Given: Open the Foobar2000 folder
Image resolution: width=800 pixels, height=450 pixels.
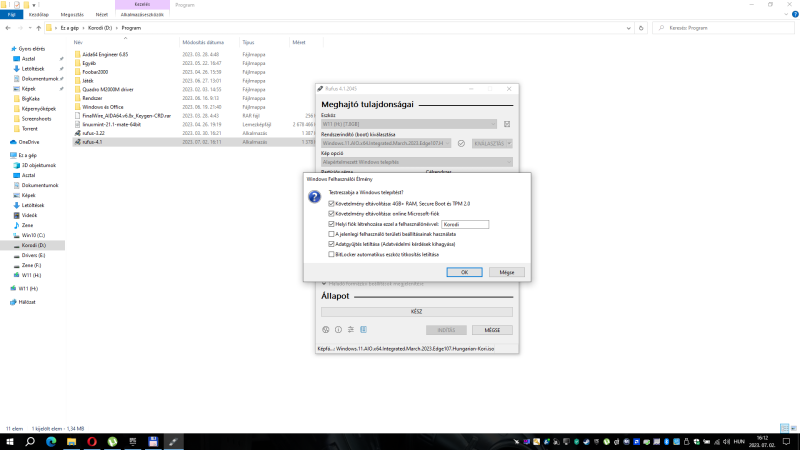Looking at the screenshot, I should click(95, 72).
